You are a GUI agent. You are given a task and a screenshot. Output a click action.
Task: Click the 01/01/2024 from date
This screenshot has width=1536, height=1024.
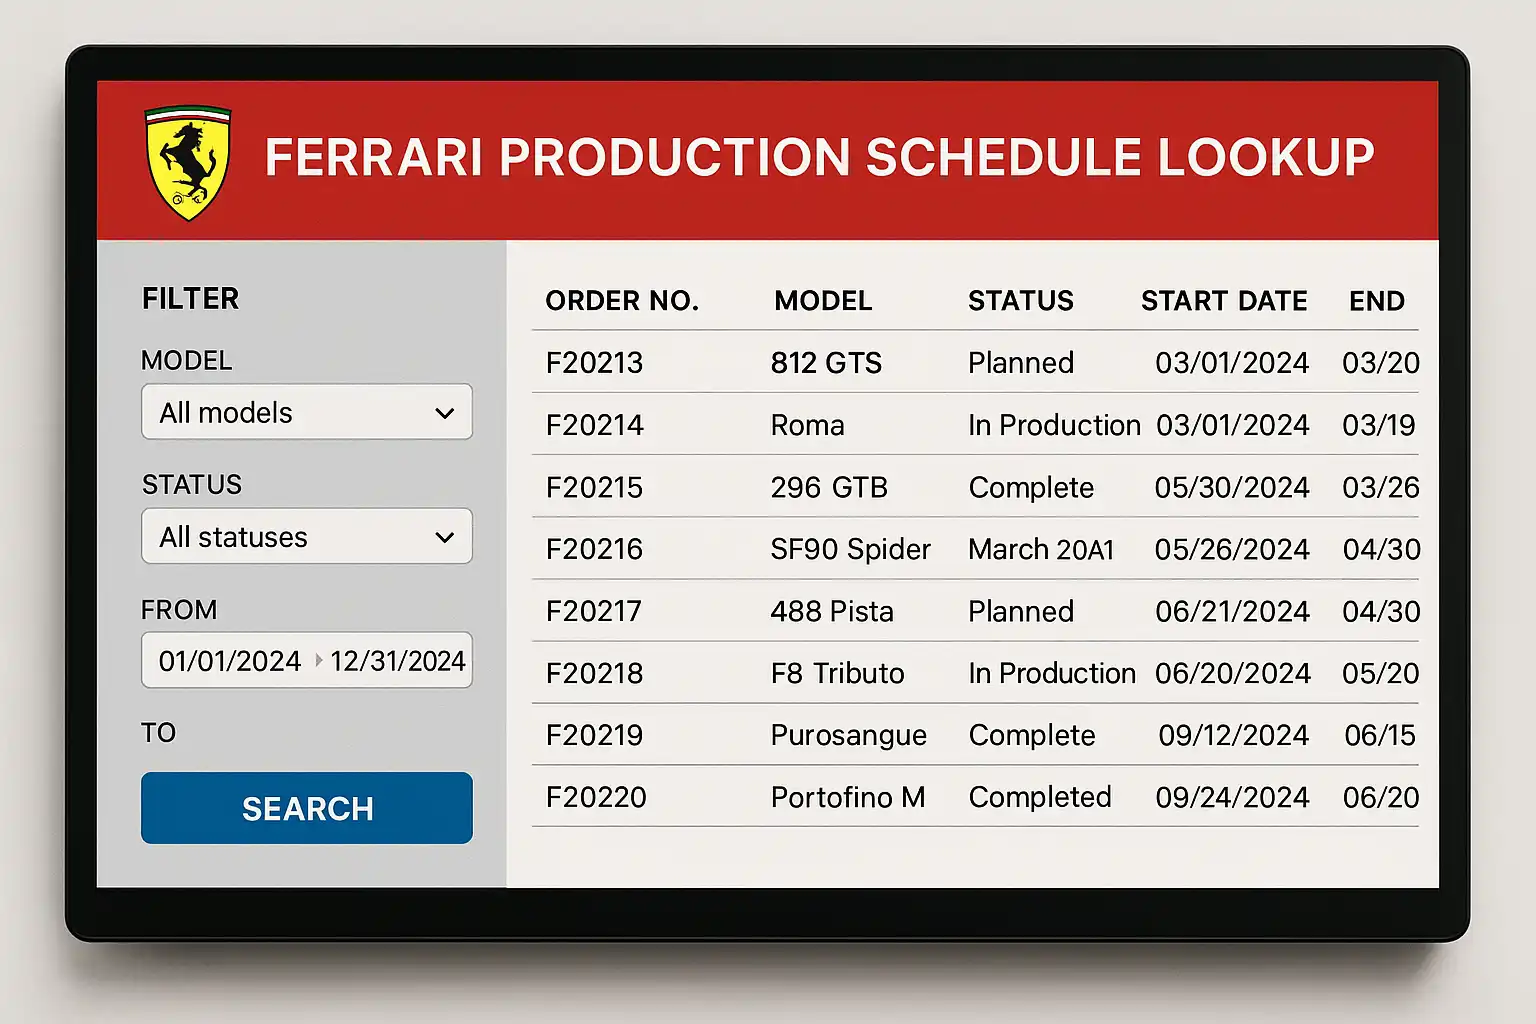pos(229,661)
